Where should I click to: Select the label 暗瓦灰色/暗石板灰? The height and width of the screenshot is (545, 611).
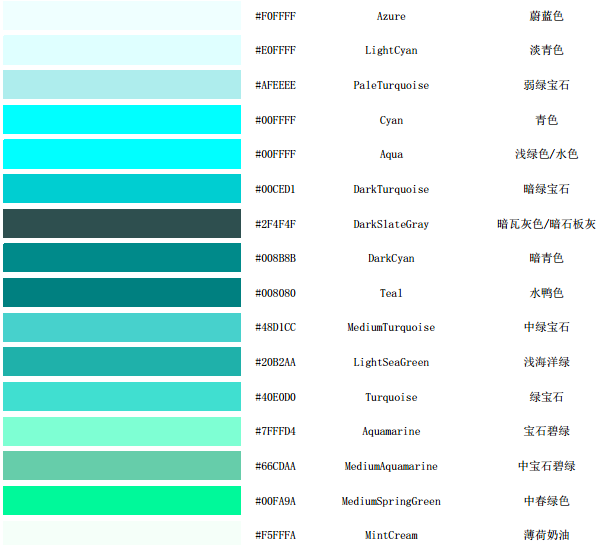(546, 224)
